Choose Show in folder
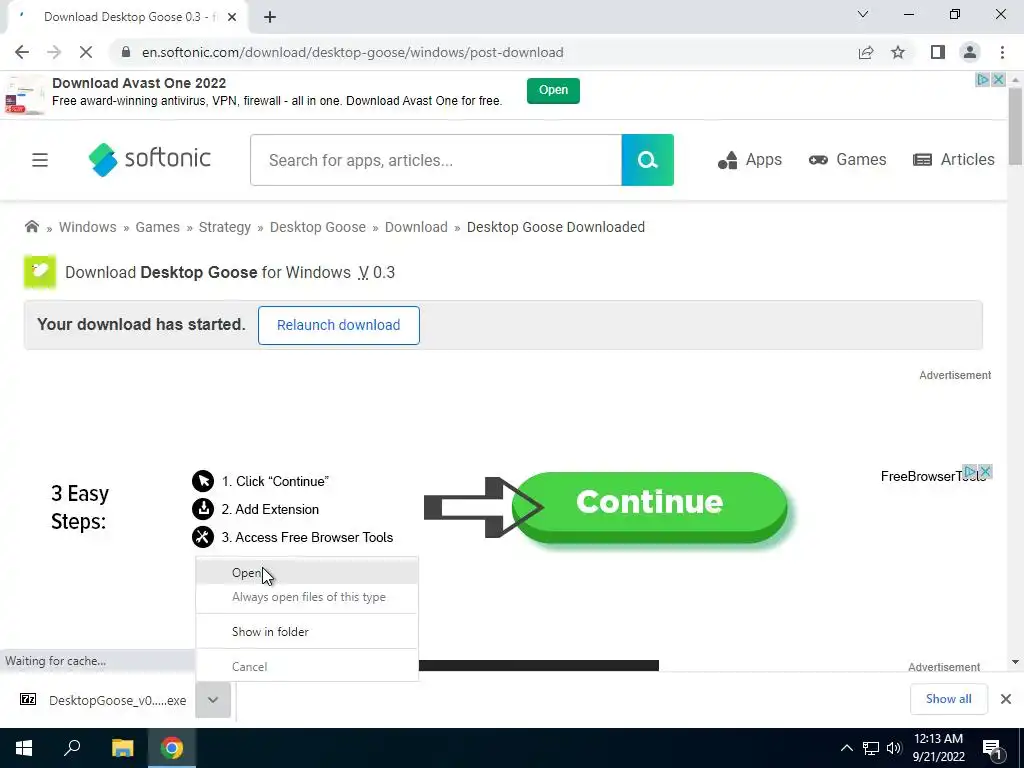This screenshot has height=768, width=1024. (307, 632)
